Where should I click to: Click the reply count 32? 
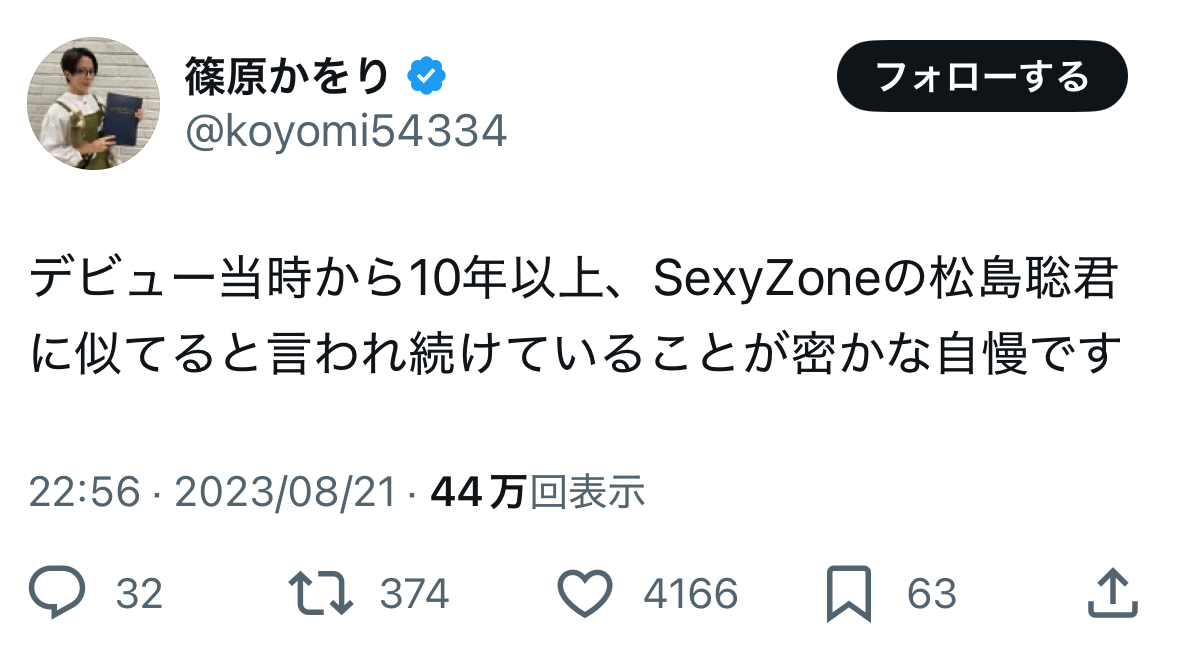(139, 594)
